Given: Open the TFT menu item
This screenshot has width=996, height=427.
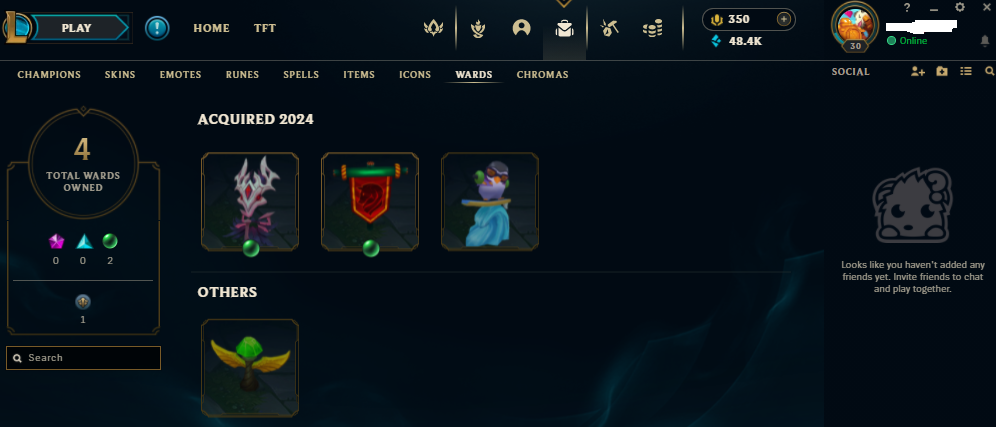Looking at the screenshot, I should coord(265,29).
